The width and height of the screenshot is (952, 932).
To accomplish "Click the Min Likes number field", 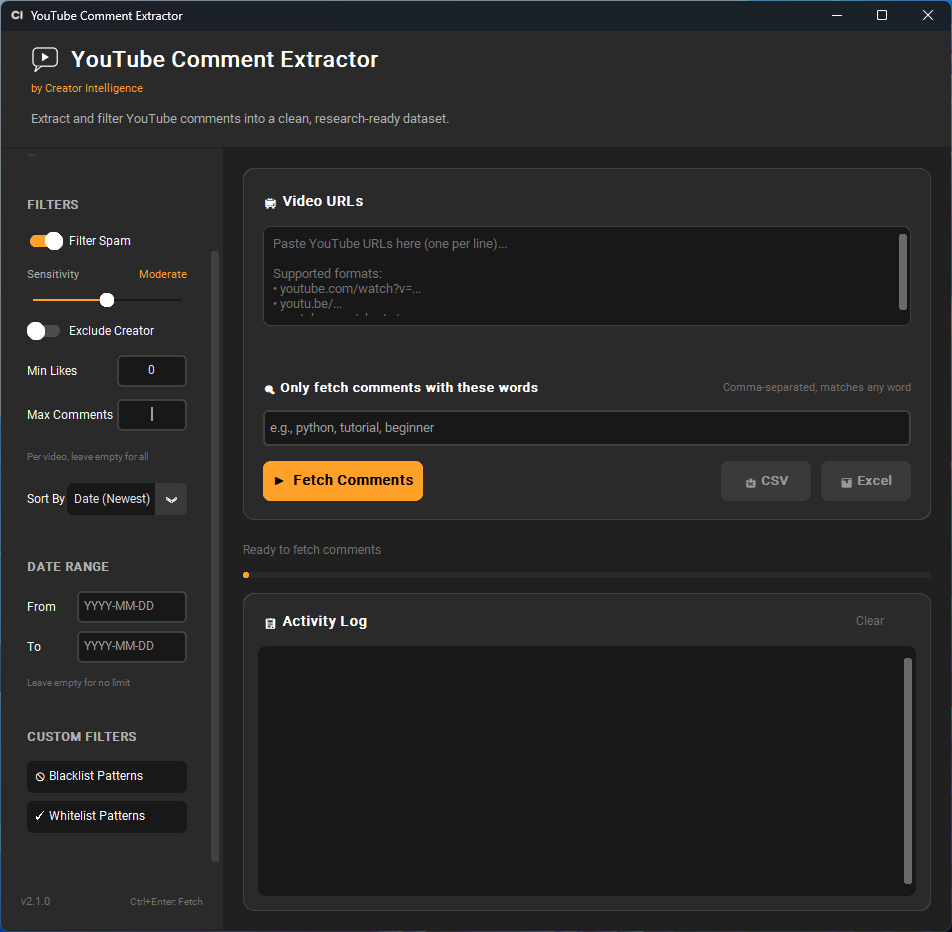I will 152,370.
